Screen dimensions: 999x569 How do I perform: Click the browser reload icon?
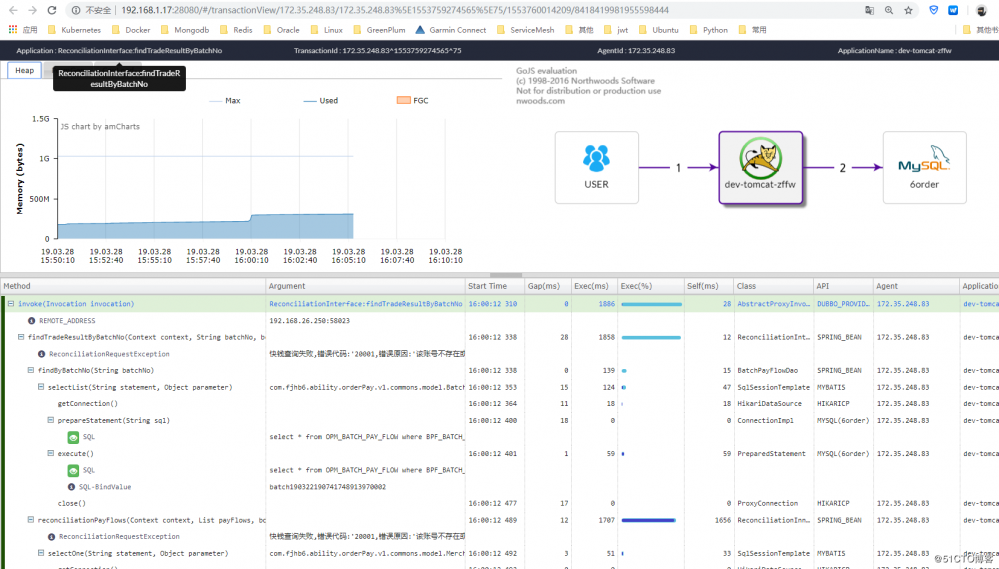(52, 10)
